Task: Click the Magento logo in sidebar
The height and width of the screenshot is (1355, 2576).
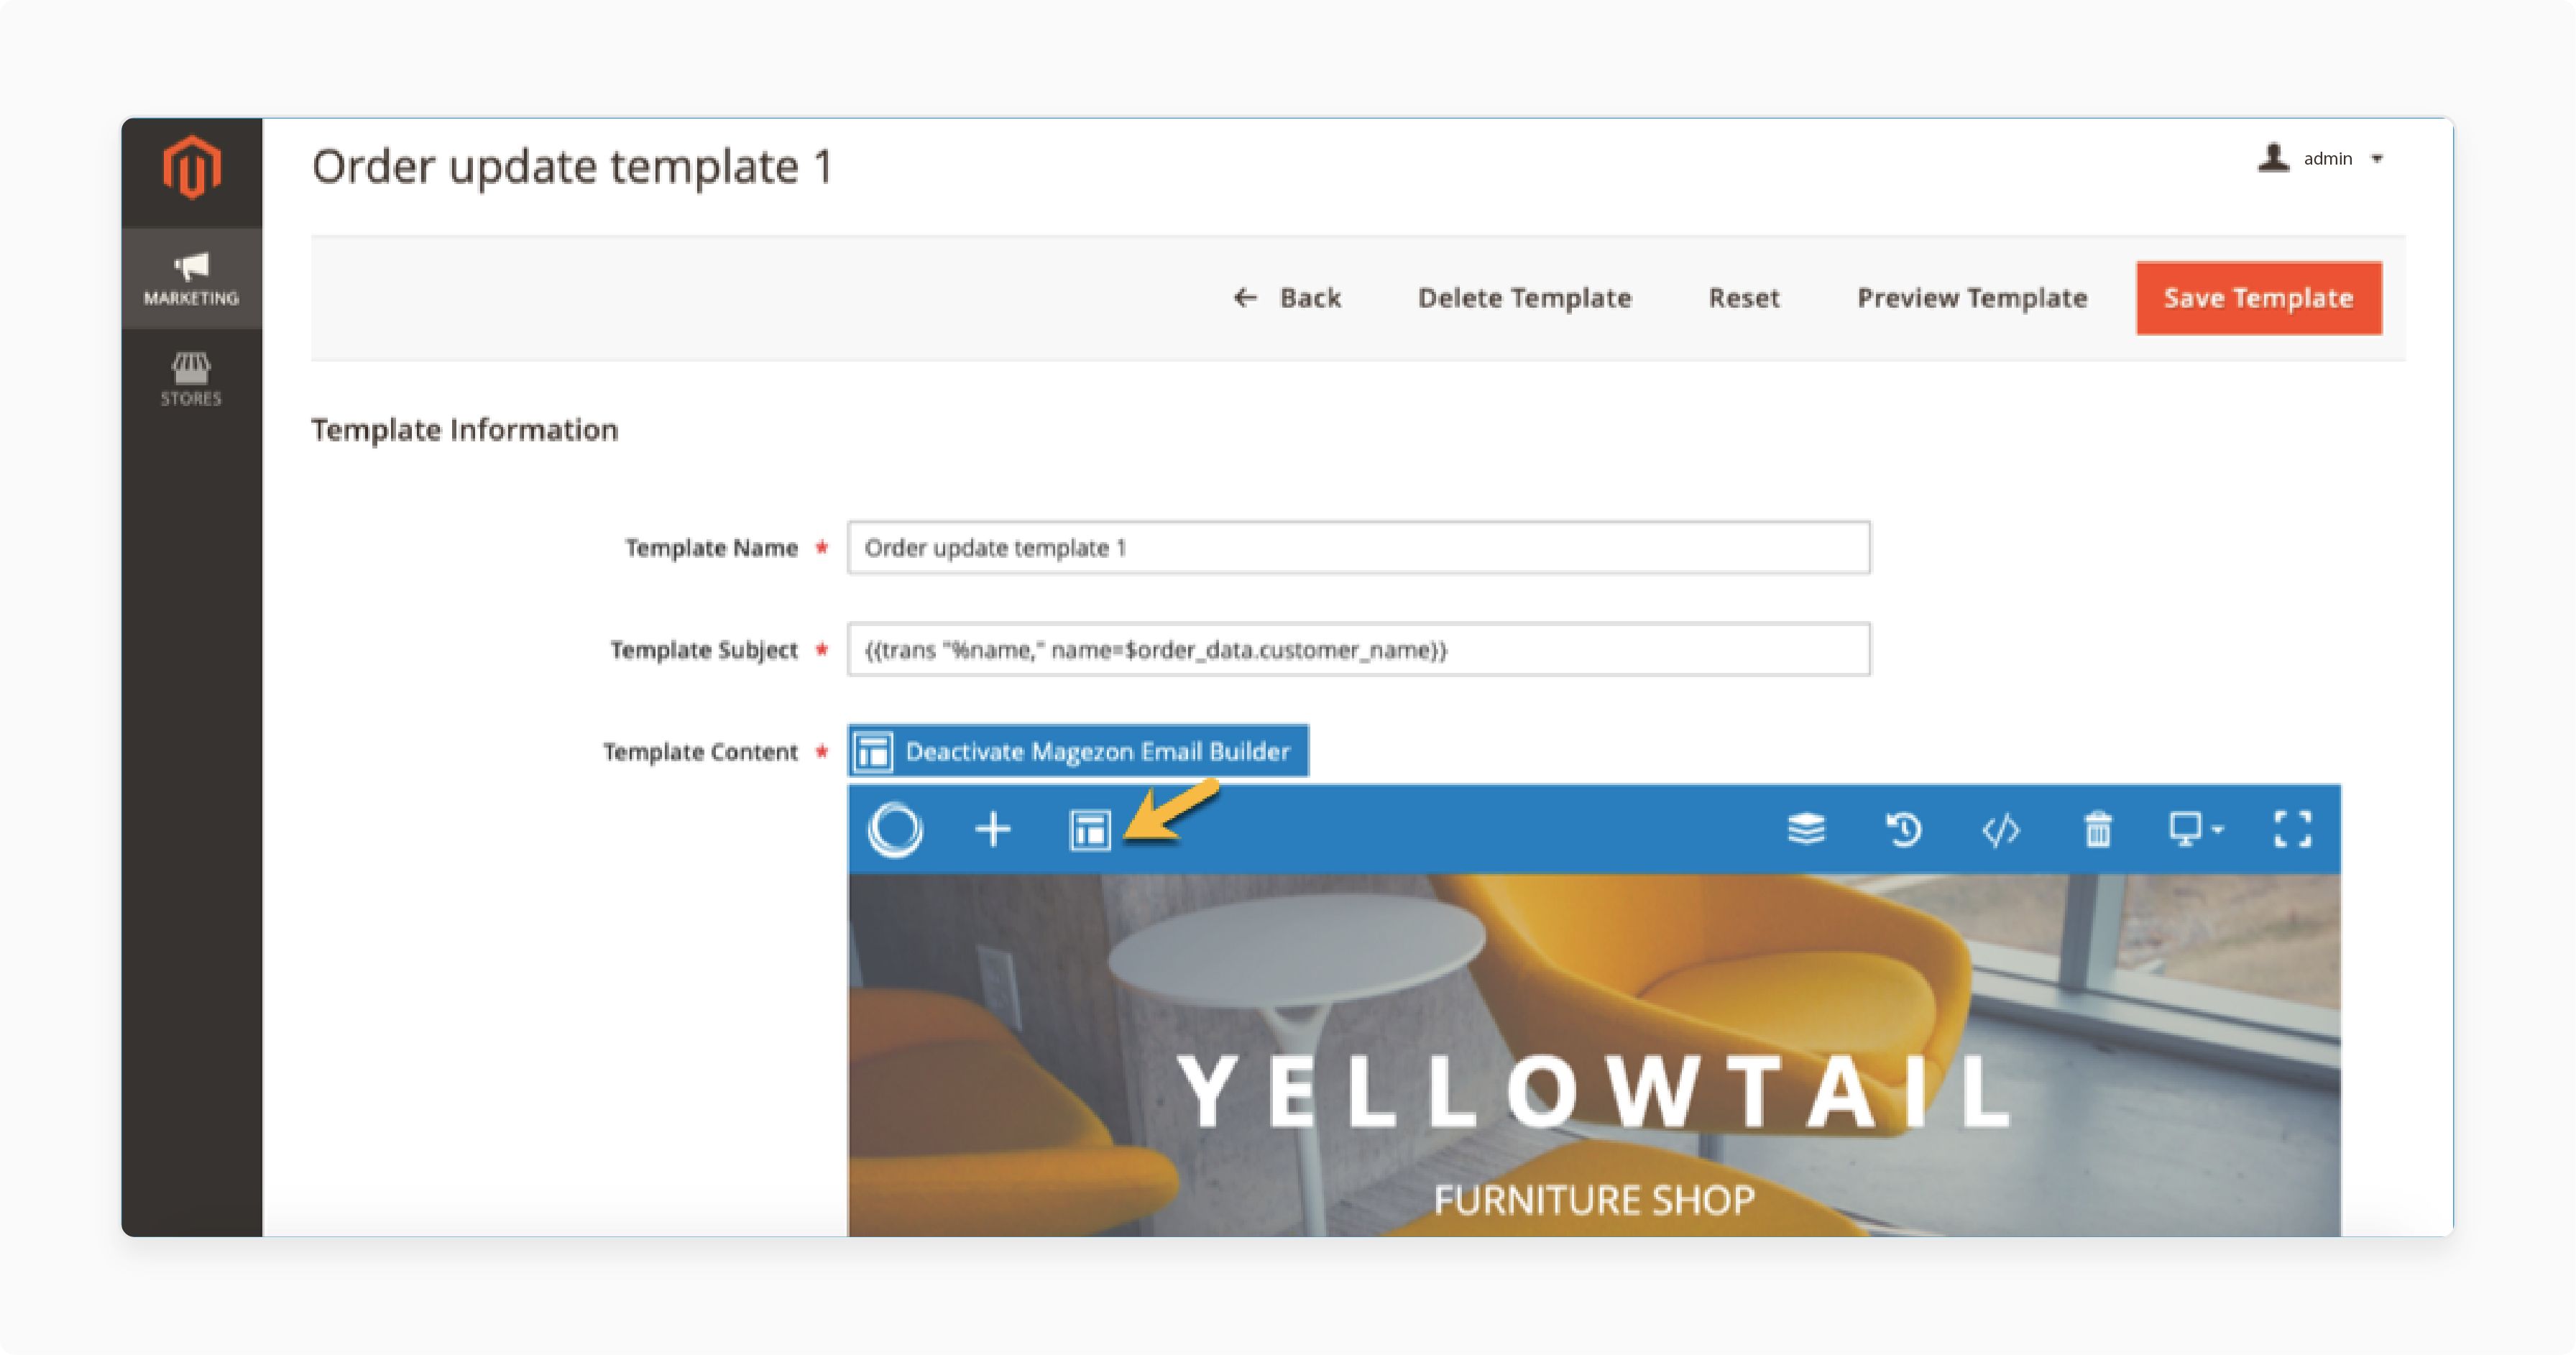Action: pos(191,167)
